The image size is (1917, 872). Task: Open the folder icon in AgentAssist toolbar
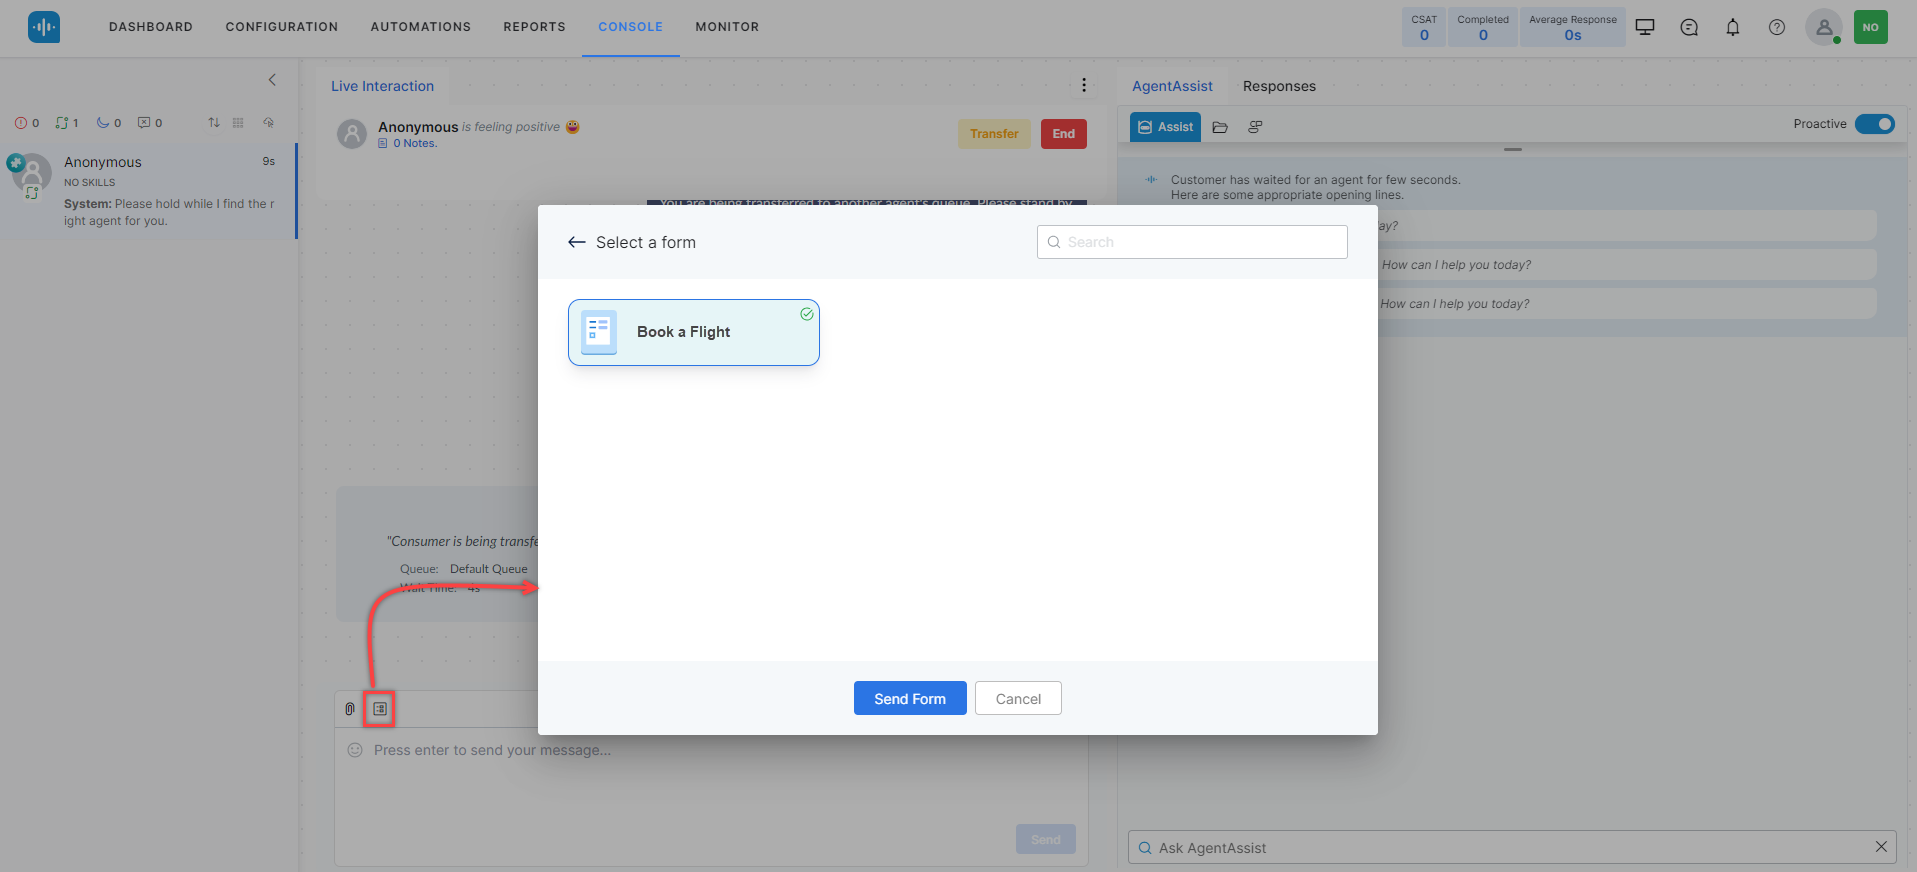tap(1220, 127)
